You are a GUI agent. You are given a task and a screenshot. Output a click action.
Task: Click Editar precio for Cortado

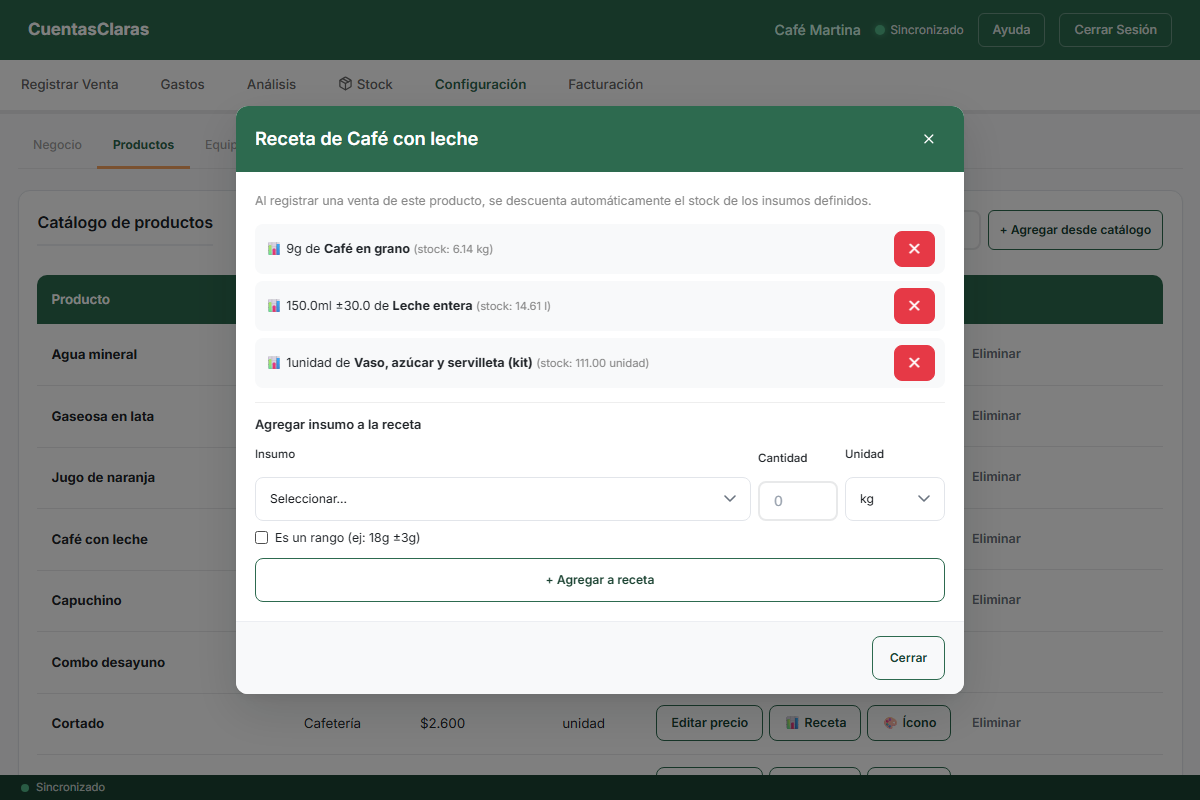[709, 723]
